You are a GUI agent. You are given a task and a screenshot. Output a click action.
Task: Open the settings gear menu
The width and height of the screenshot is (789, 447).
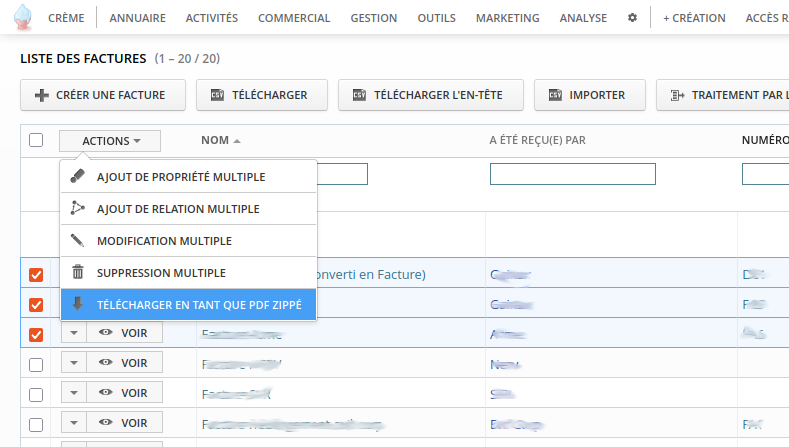click(x=631, y=18)
